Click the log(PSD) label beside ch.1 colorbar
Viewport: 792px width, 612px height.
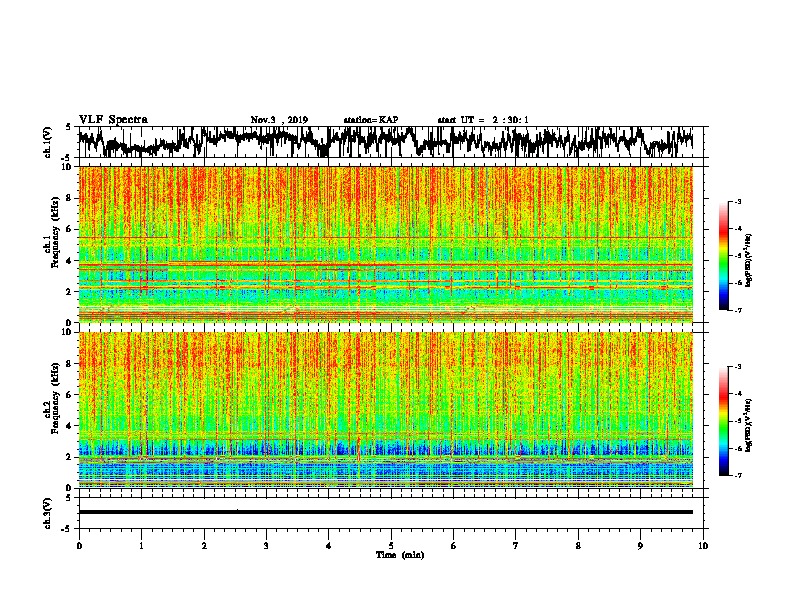pyautogui.click(x=748, y=260)
